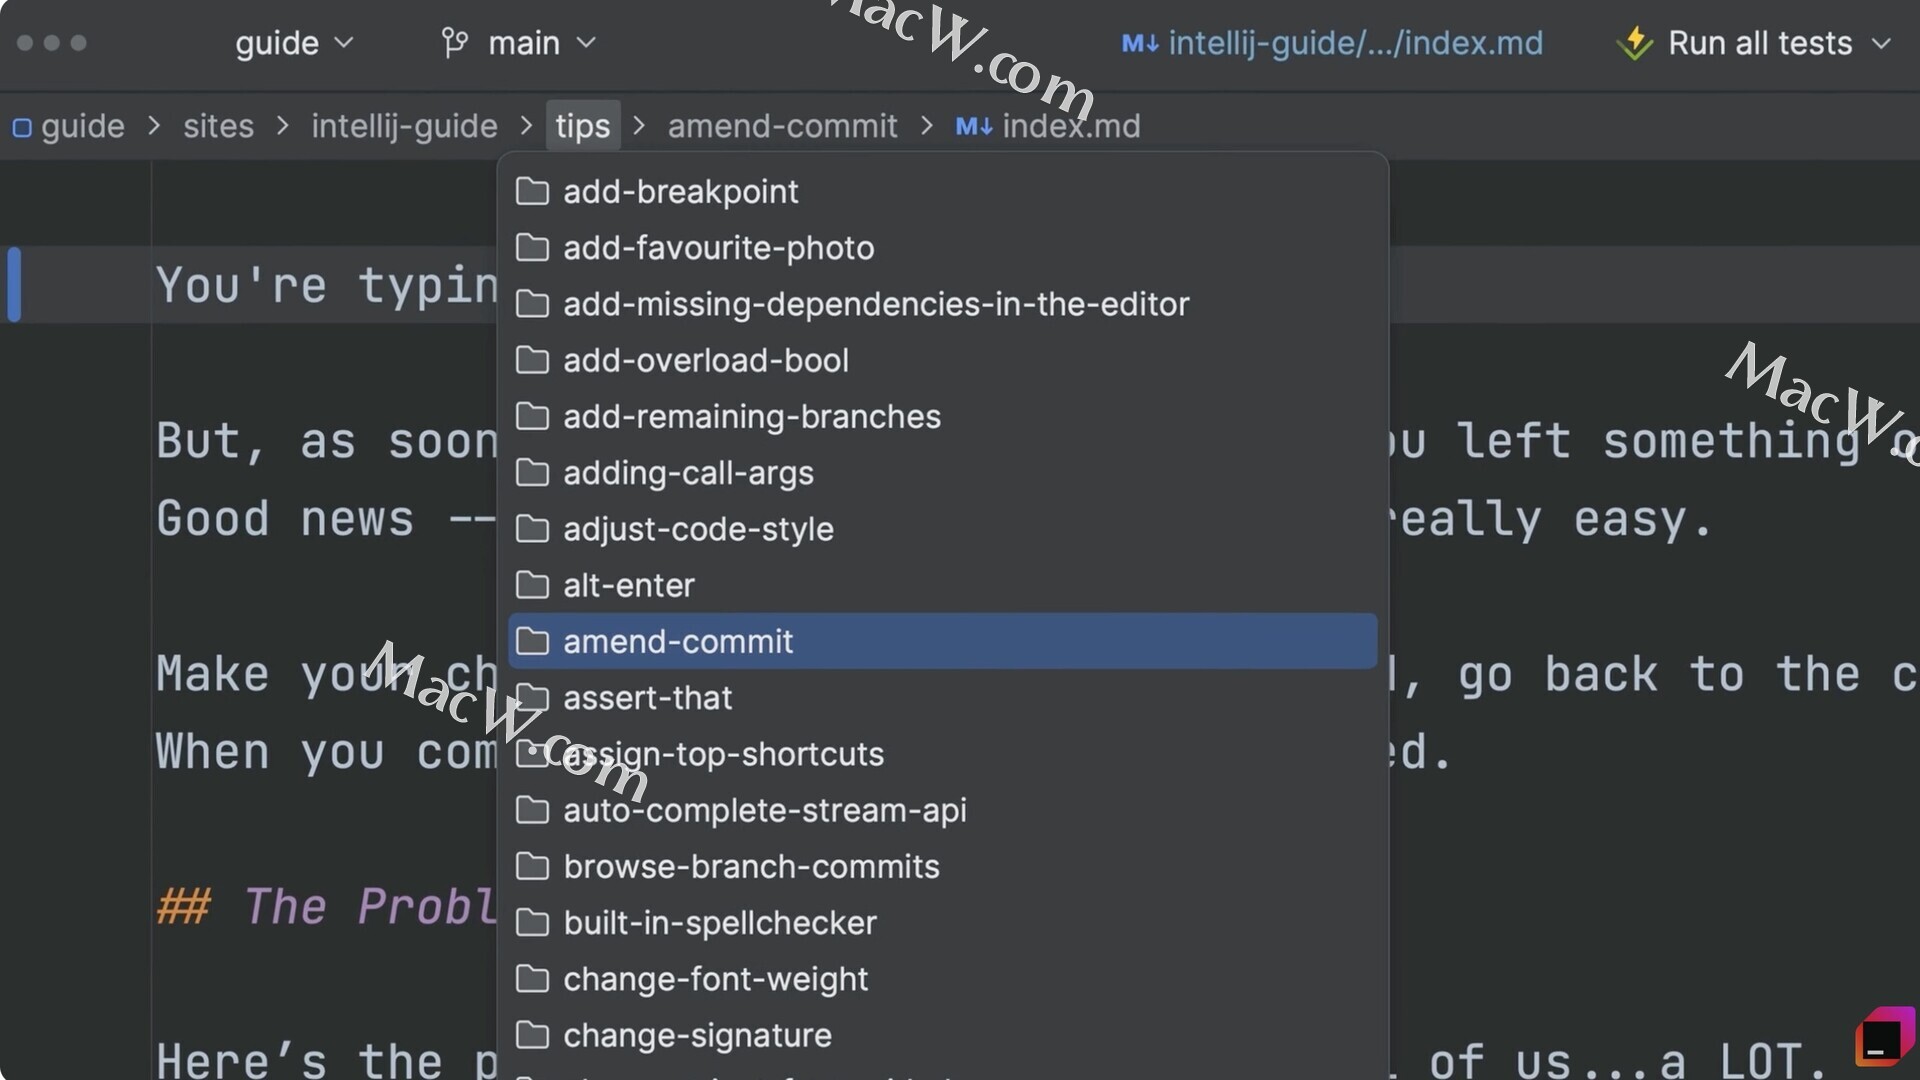Viewport: 1920px width, 1080px height.
Task: Open the guide project dropdown
Action: coord(294,43)
